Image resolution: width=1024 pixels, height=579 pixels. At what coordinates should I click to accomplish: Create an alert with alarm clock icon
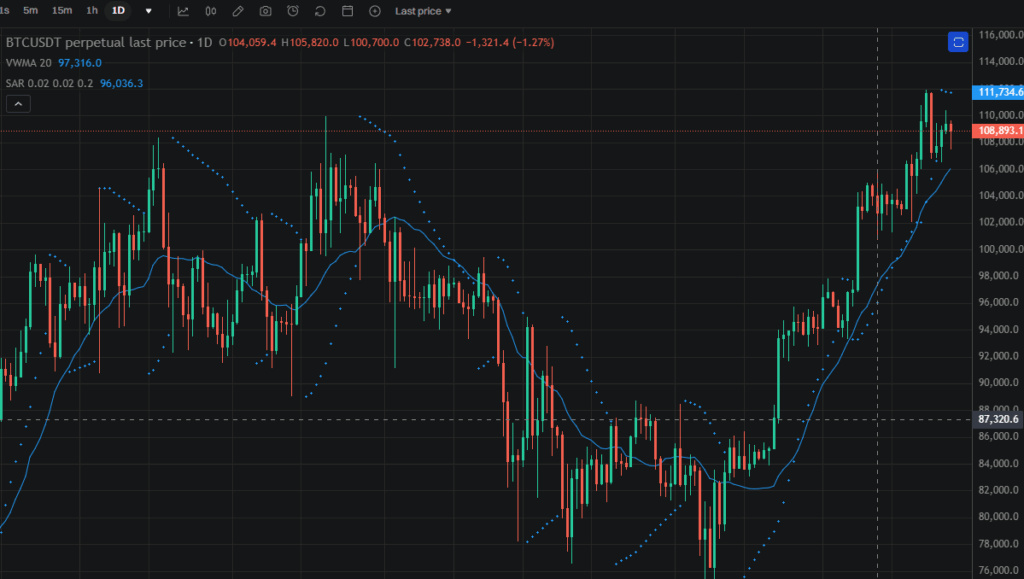coord(291,11)
